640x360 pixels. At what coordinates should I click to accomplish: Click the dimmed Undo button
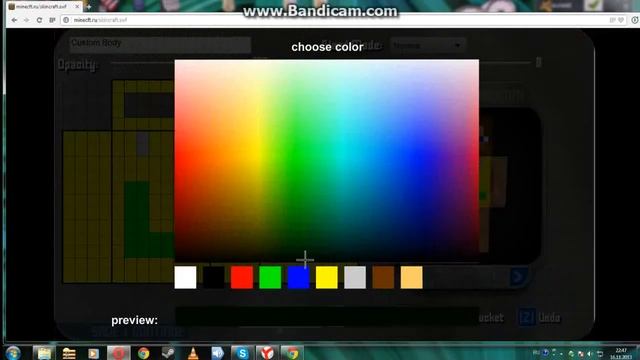pos(540,317)
